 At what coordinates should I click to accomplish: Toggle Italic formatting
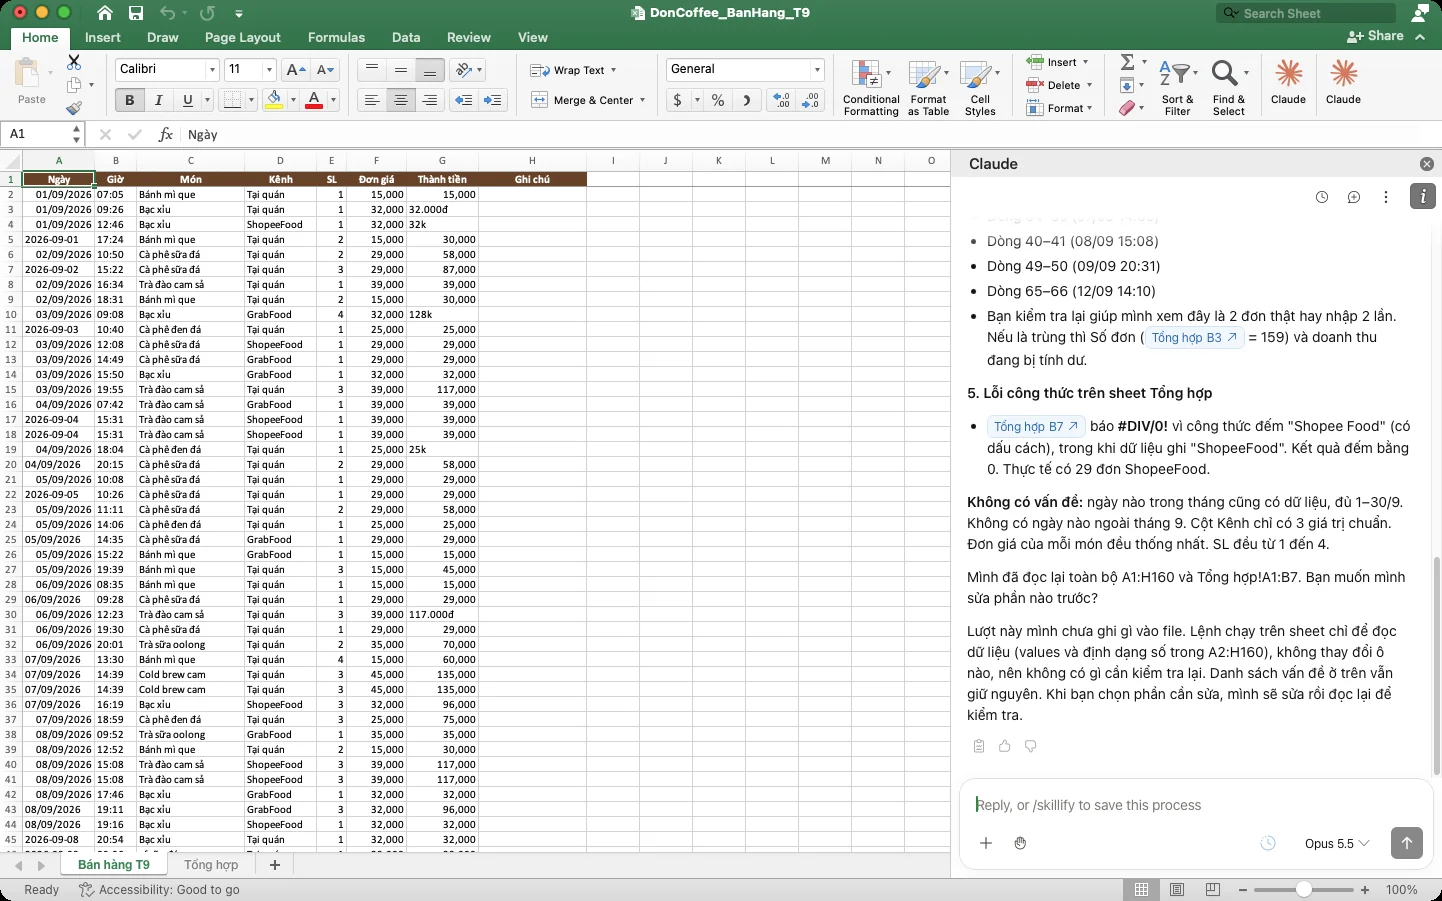(158, 100)
